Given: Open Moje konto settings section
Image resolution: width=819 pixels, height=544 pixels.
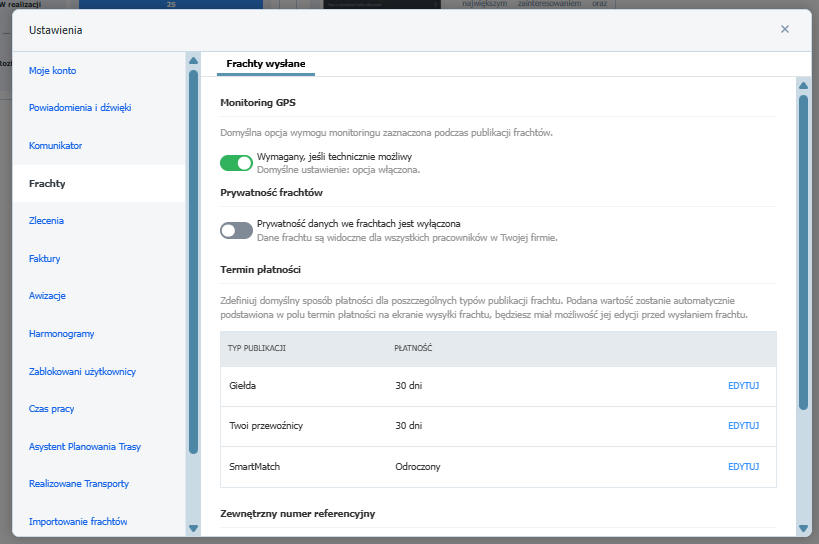Looking at the screenshot, I should tap(53, 71).
